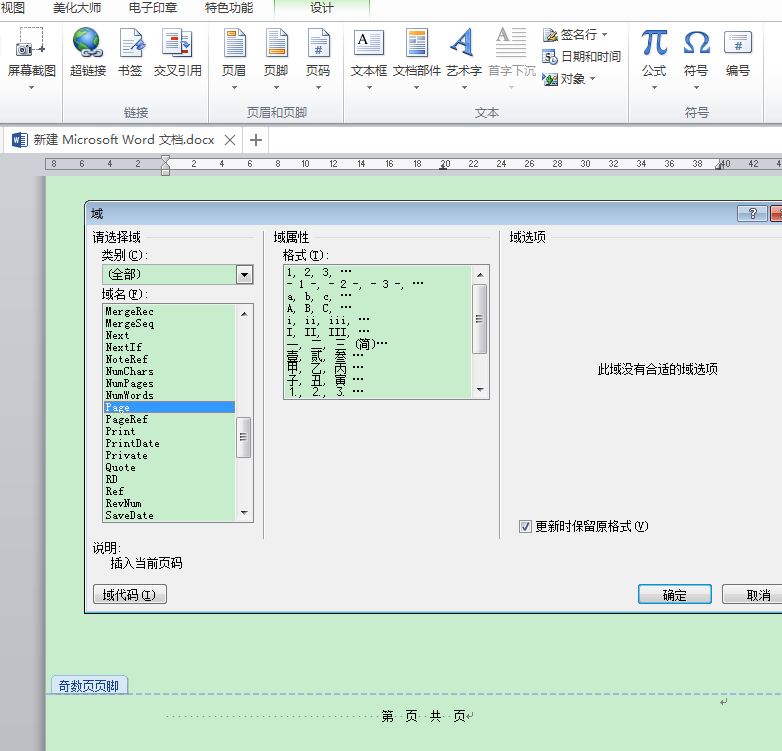The width and height of the screenshot is (782, 751).
Task: Click the Drop Cap (首字下沉) icon
Action: coord(511,42)
